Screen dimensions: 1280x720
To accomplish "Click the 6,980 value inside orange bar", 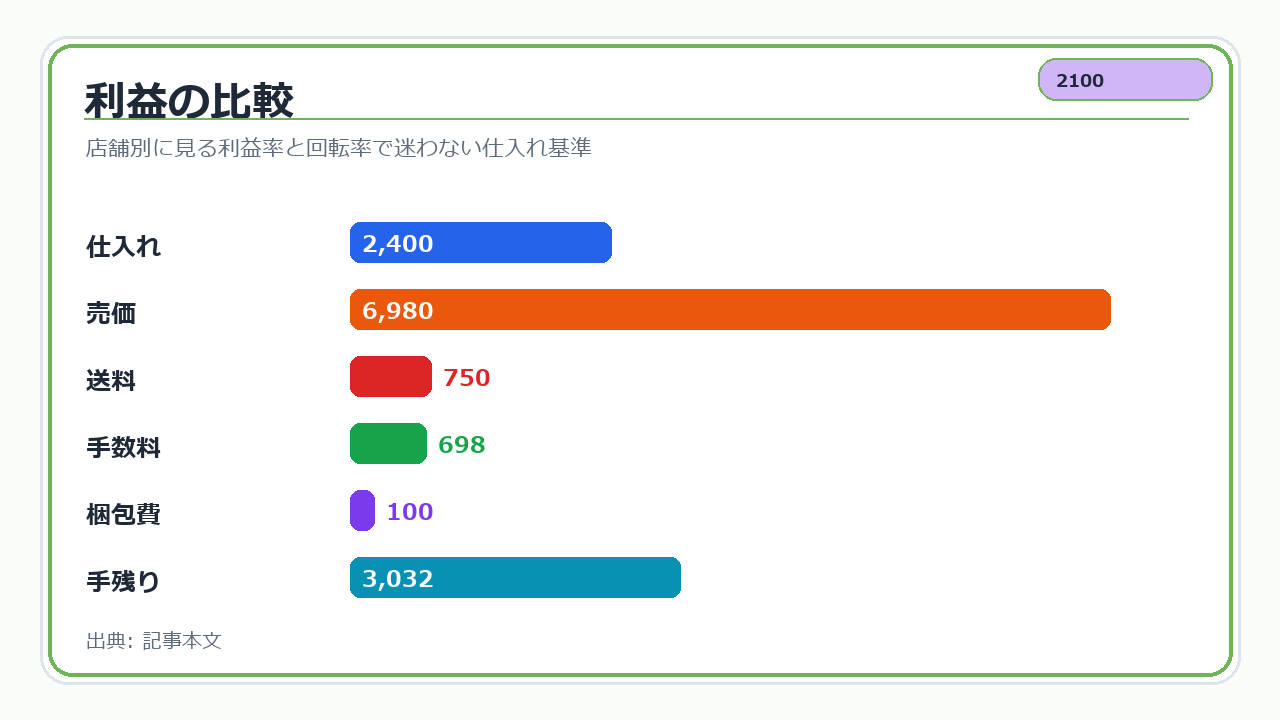I will pyautogui.click(x=398, y=311).
